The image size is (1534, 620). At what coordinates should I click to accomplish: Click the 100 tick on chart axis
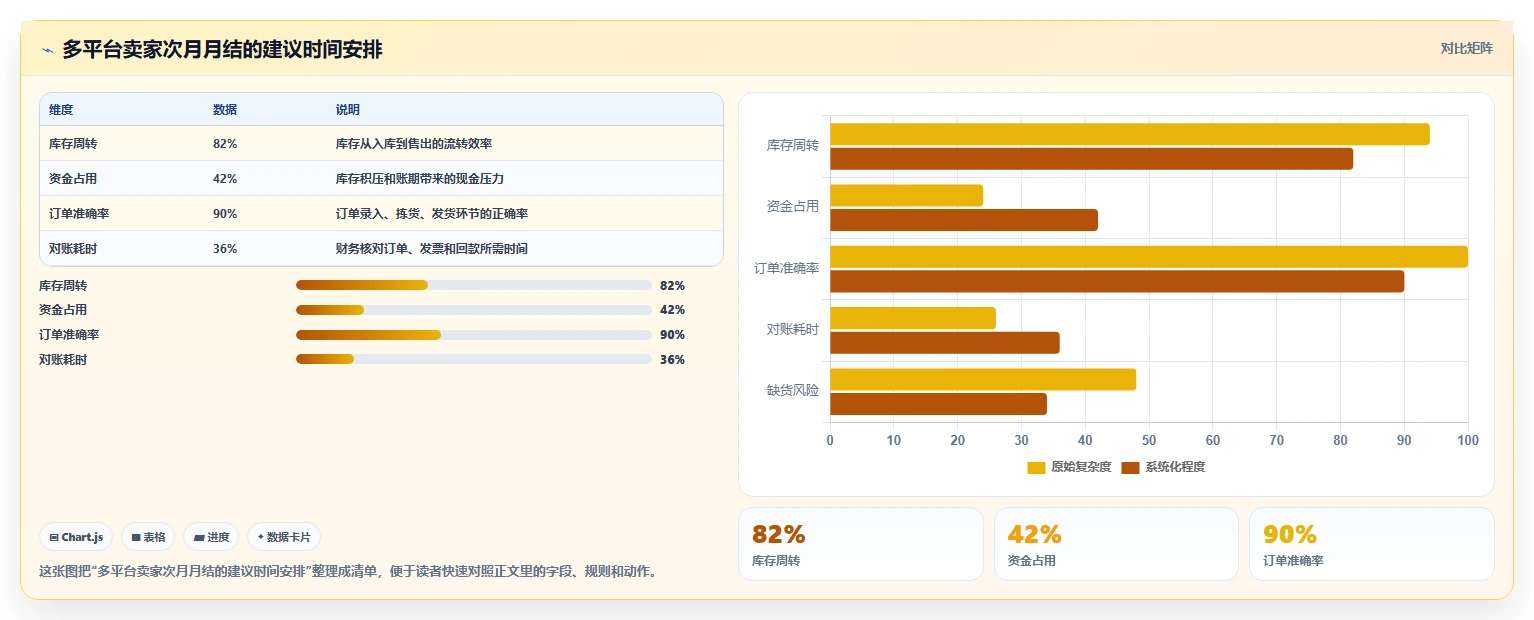1468,440
